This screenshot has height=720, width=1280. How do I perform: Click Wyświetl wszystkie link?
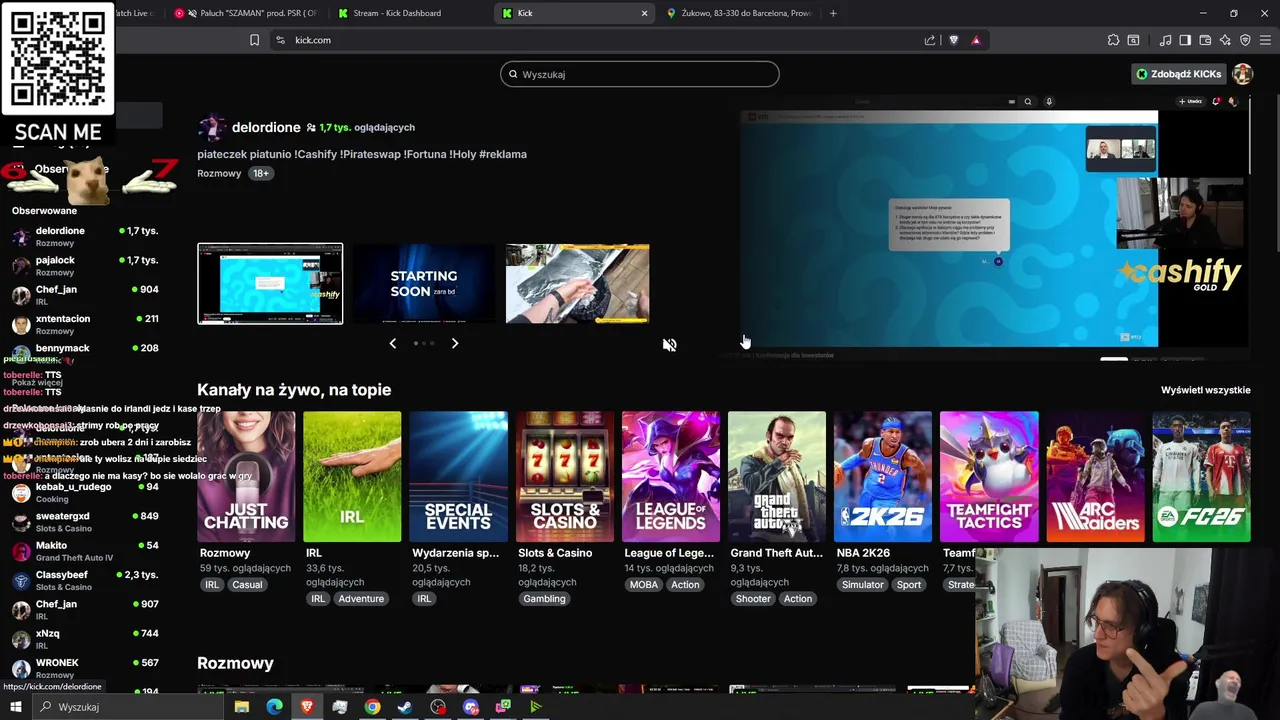click(1205, 390)
